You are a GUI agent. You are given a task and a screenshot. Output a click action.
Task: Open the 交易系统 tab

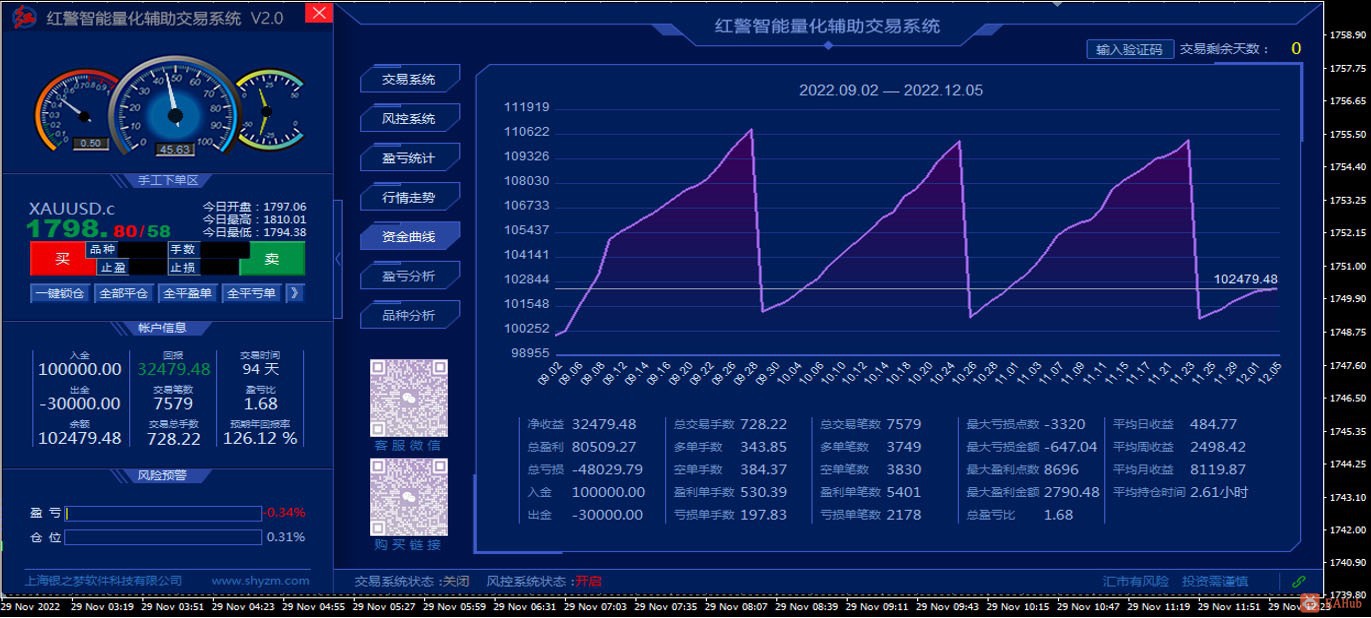tap(409, 79)
